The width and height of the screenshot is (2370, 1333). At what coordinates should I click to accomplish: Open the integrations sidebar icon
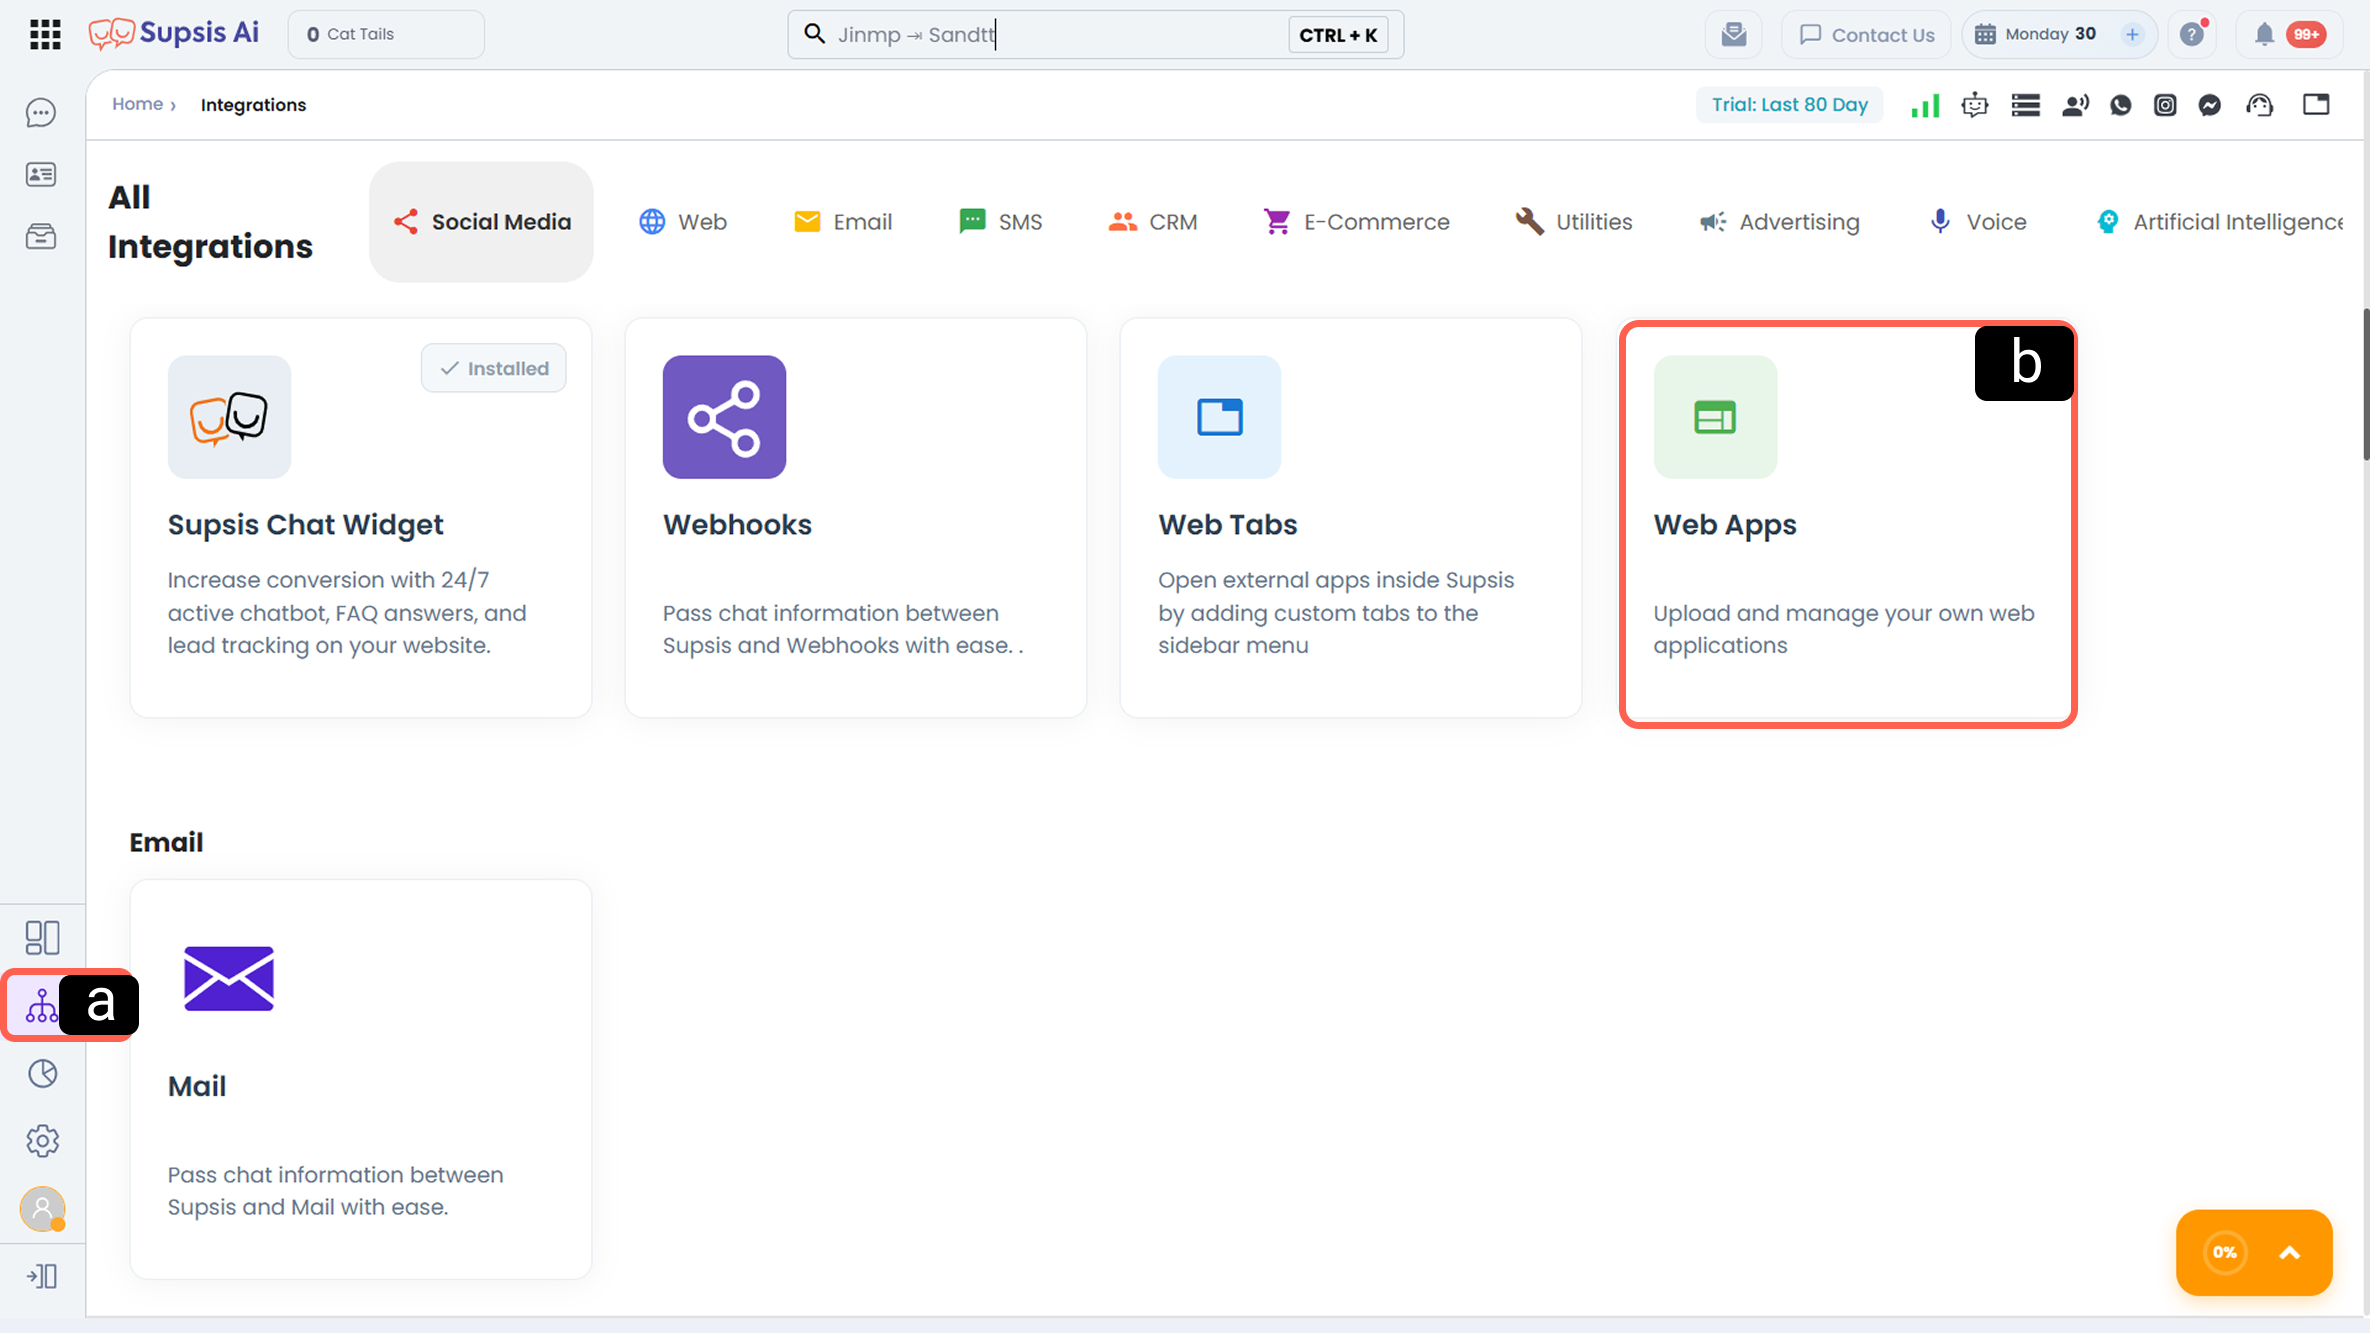pos(42,1005)
